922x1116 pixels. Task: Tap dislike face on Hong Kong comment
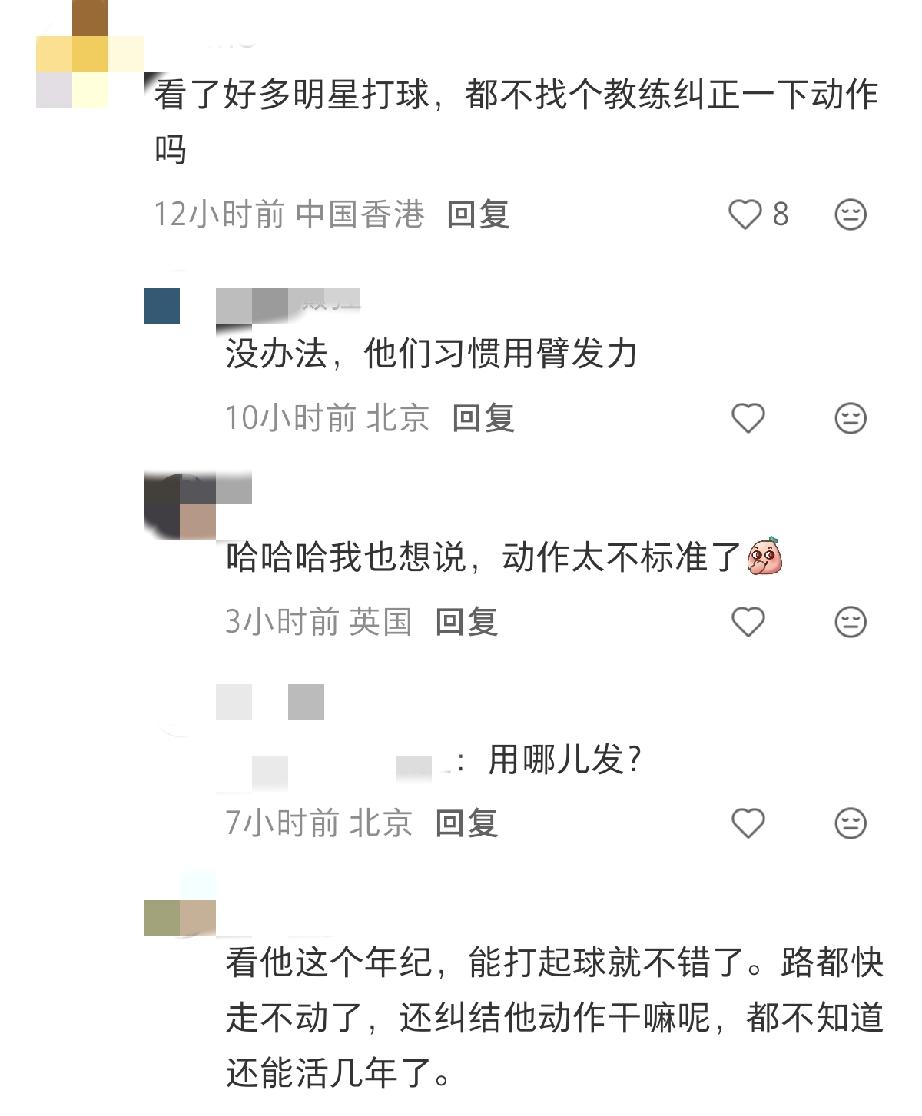tap(850, 214)
